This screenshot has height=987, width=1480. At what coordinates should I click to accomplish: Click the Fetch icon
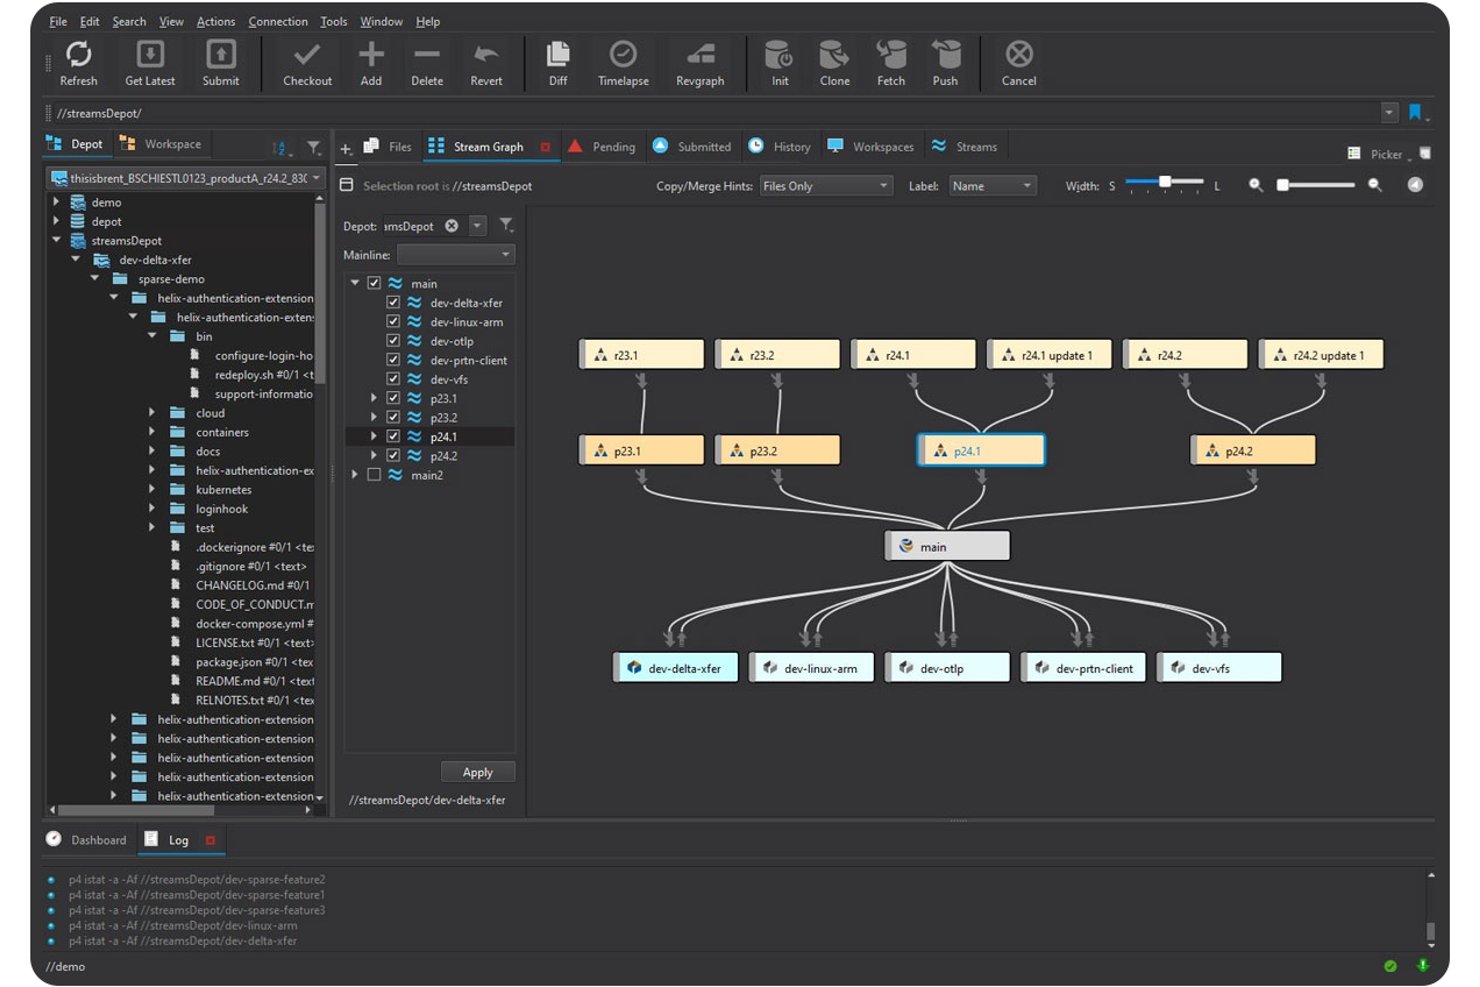(890, 55)
